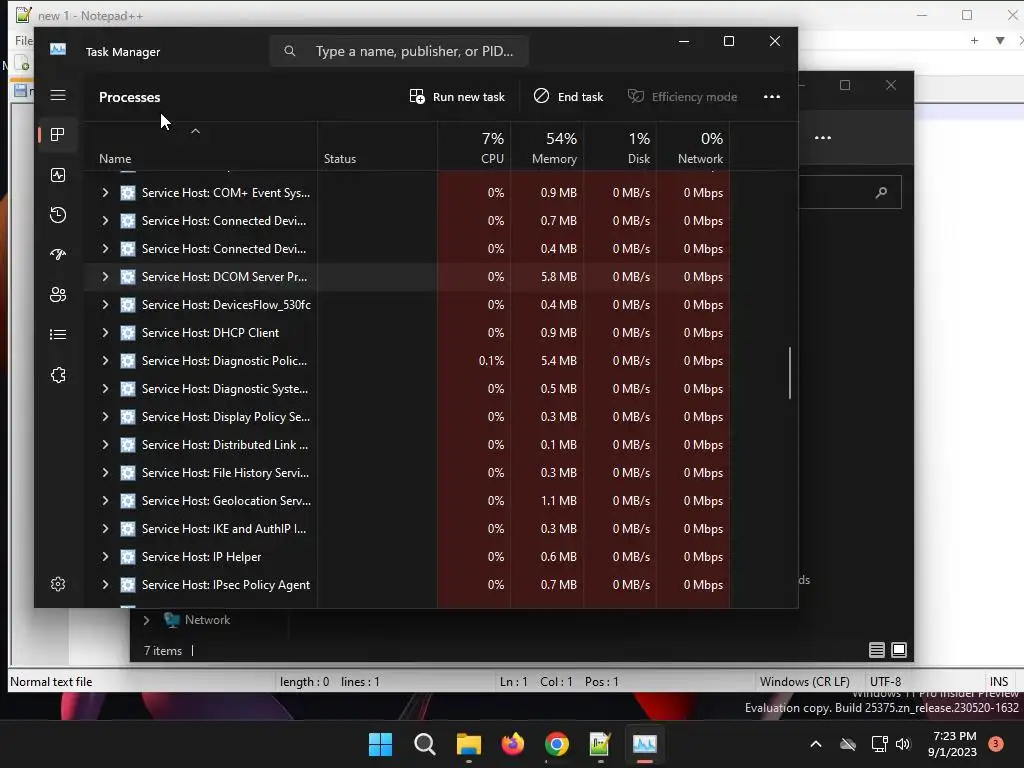The height and width of the screenshot is (768, 1024).
Task: Click Efficiency mode button
Action: pyautogui.click(x=682, y=97)
